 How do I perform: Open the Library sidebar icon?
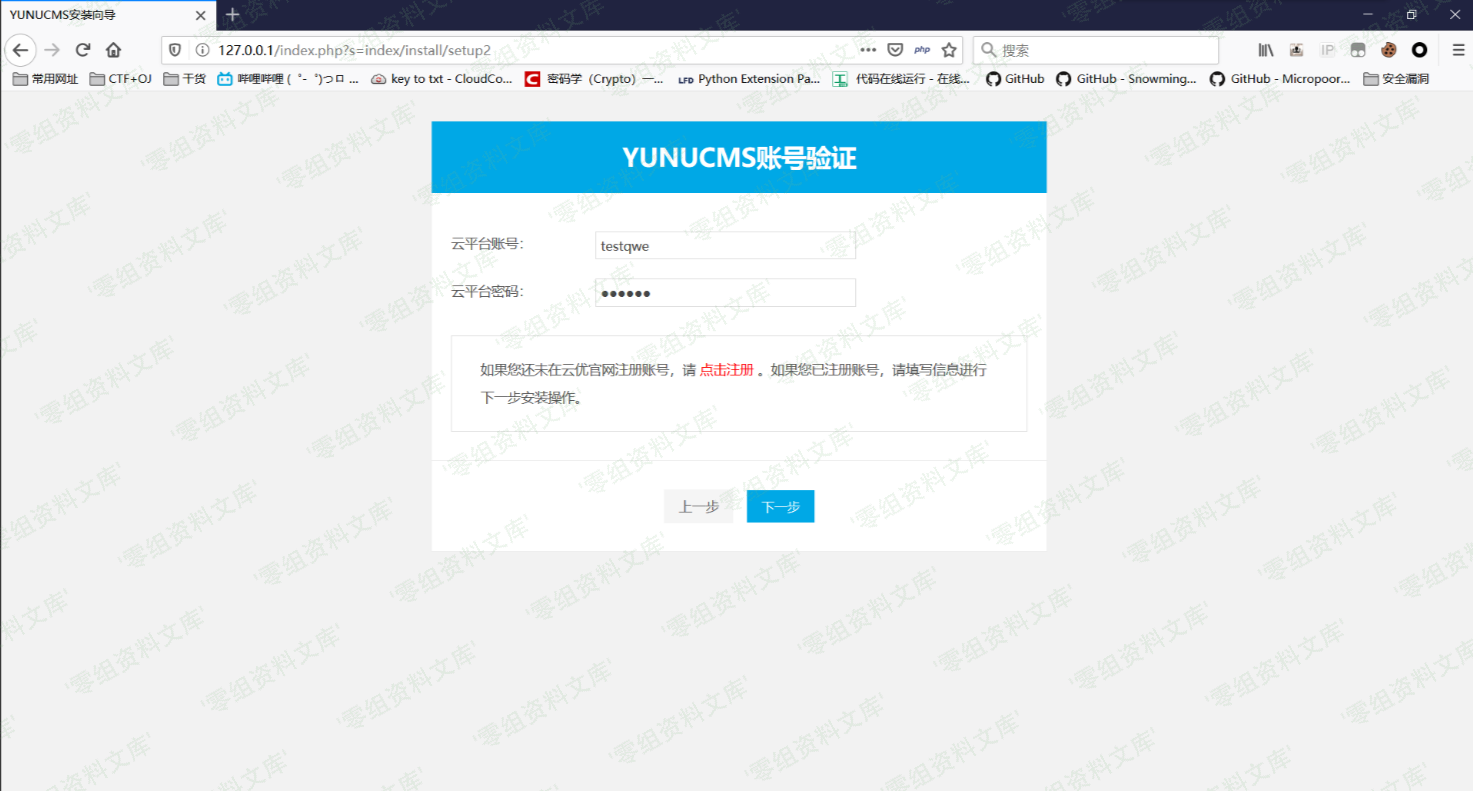click(1265, 50)
